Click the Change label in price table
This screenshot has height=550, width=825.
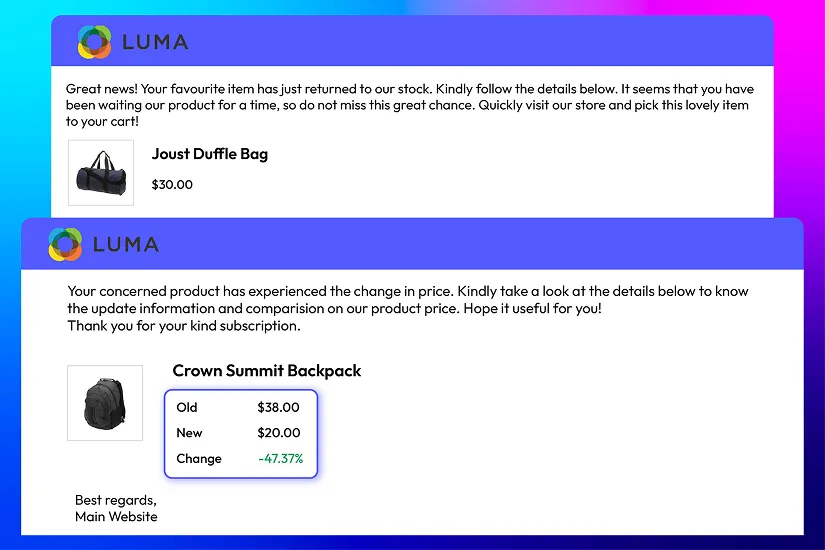(199, 458)
